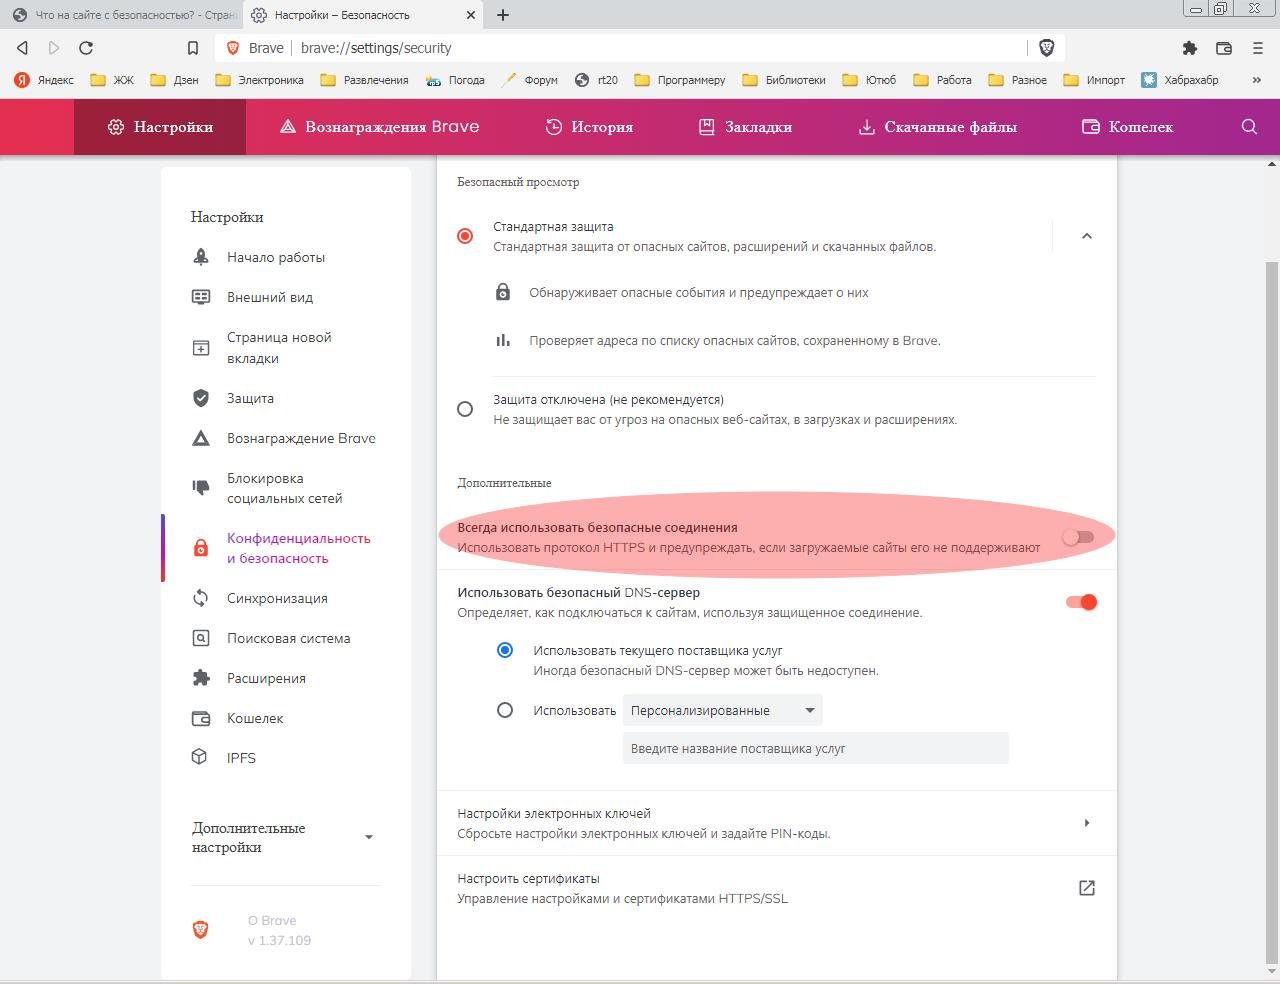Go back to previous page
1280x984 pixels.
click(x=22, y=48)
